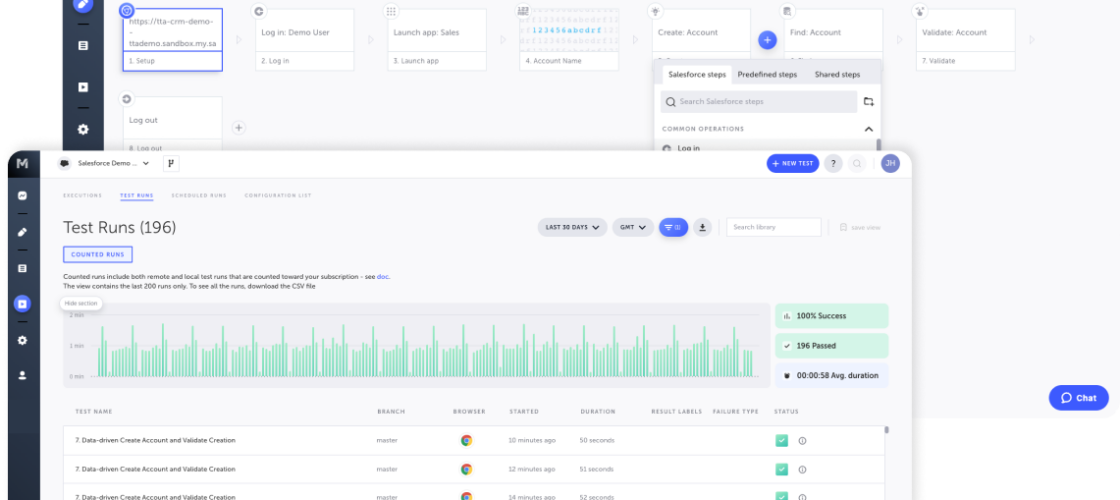
Task: Click the search magnifier in the top bar
Action: 857,164
